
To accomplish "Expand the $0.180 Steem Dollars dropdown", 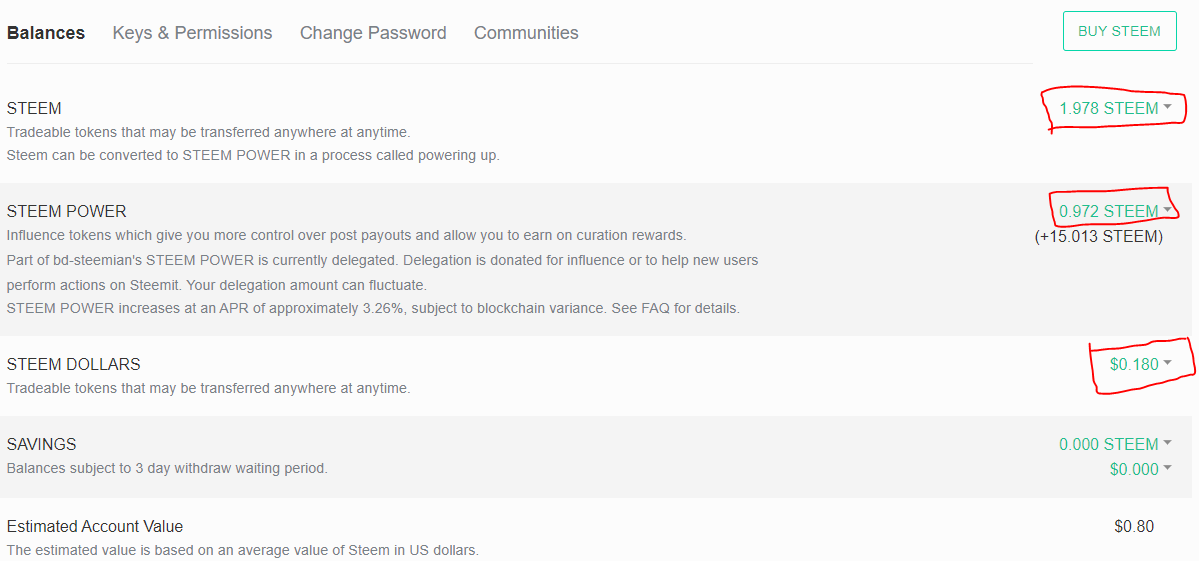I will coord(1140,364).
